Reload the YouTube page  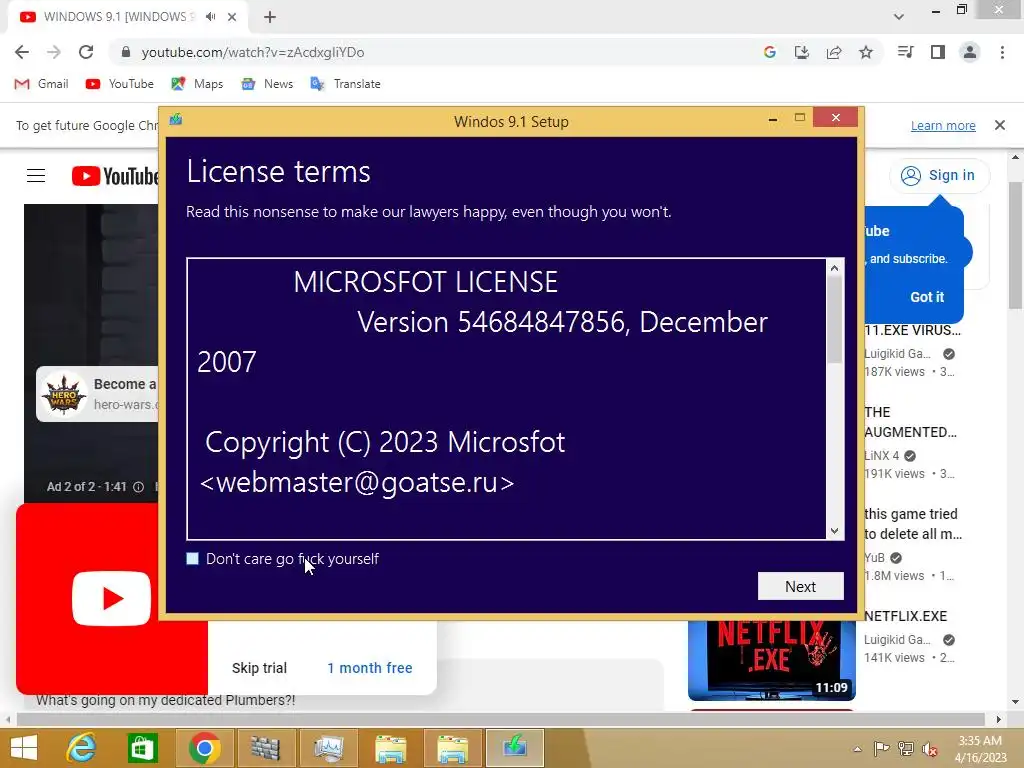pos(86,52)
